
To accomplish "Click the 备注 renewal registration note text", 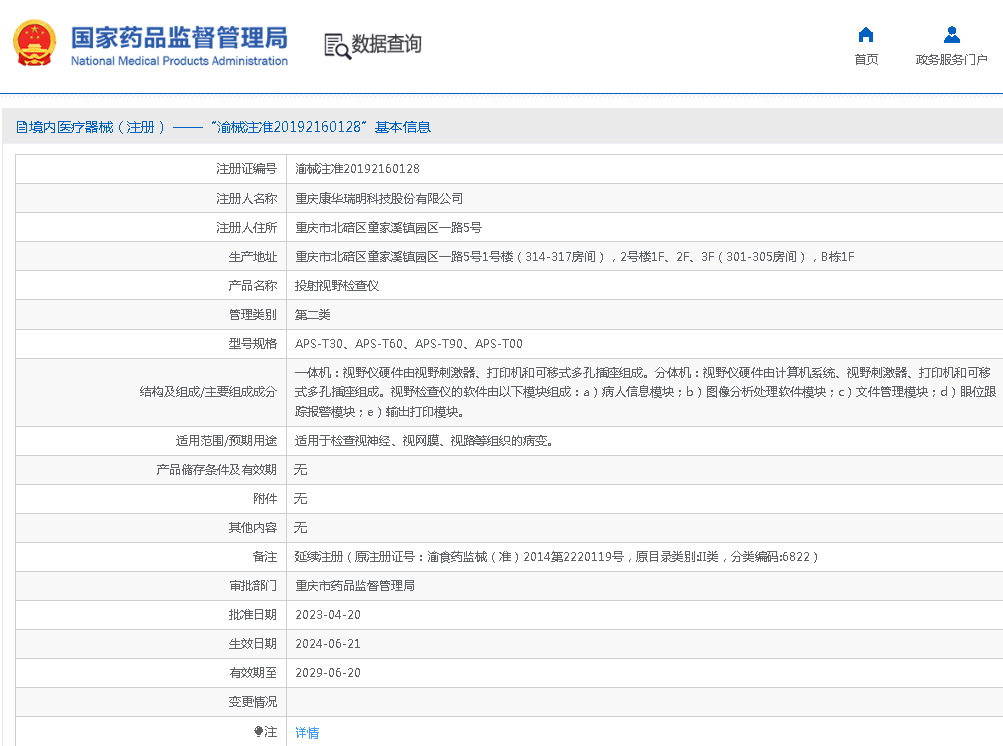I will [556, 557].
